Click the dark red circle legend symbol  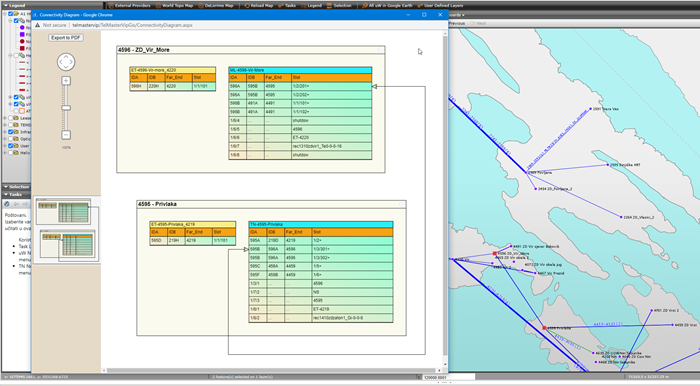(x=22, y=42)
